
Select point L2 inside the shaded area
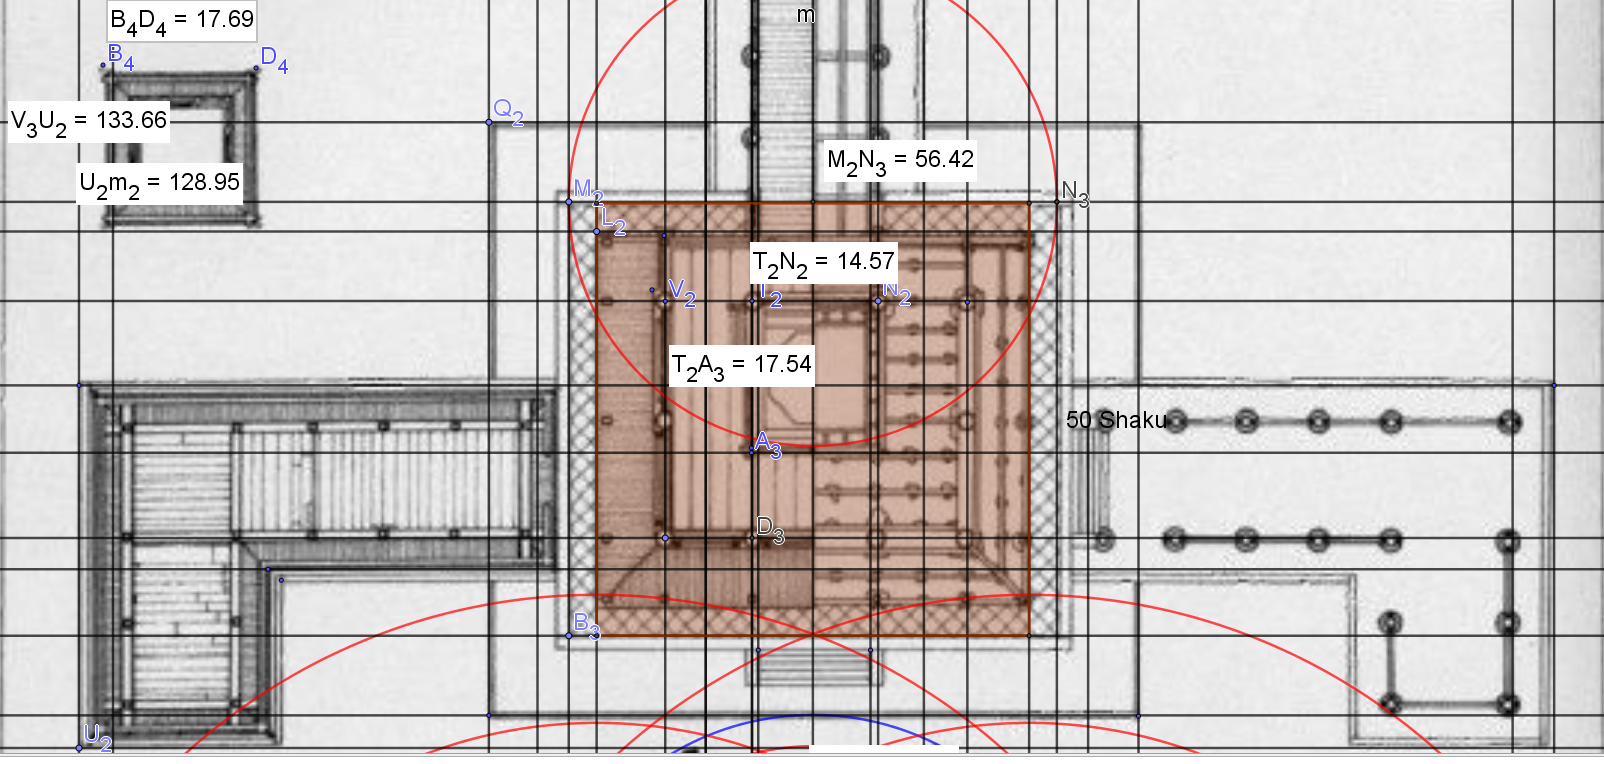click(597, 232)
